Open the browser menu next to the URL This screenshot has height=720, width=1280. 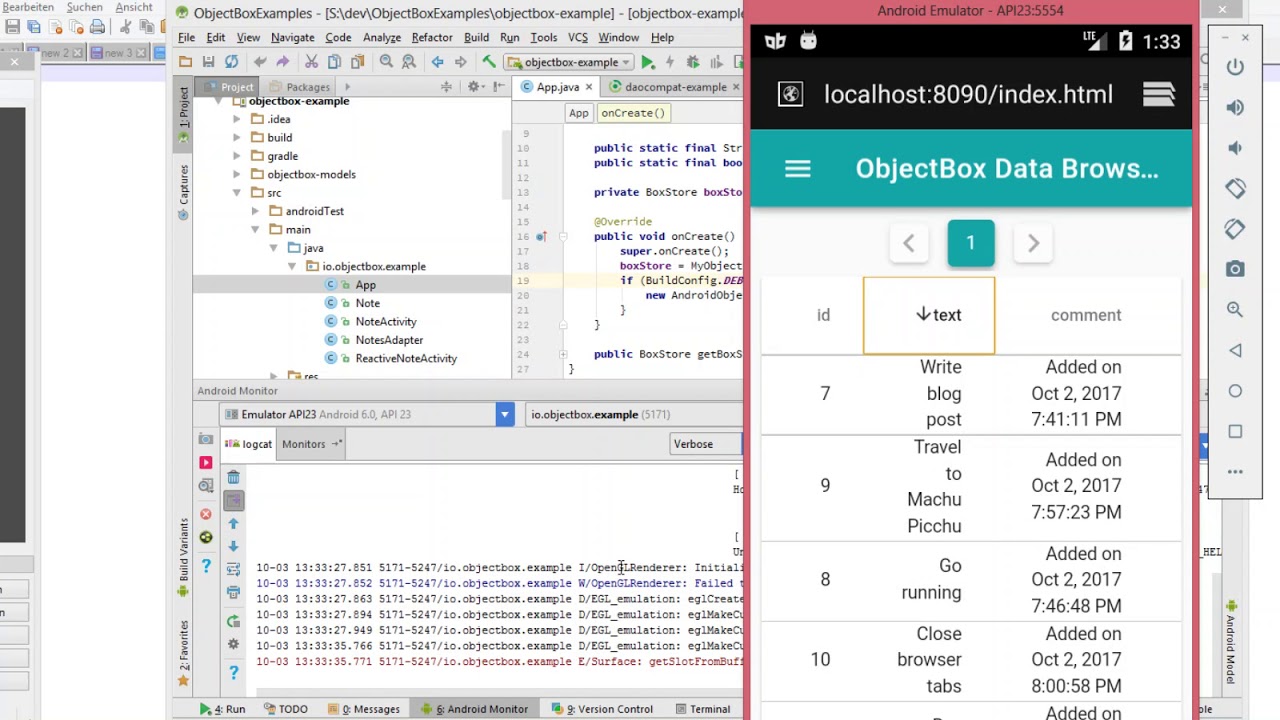1158,94
